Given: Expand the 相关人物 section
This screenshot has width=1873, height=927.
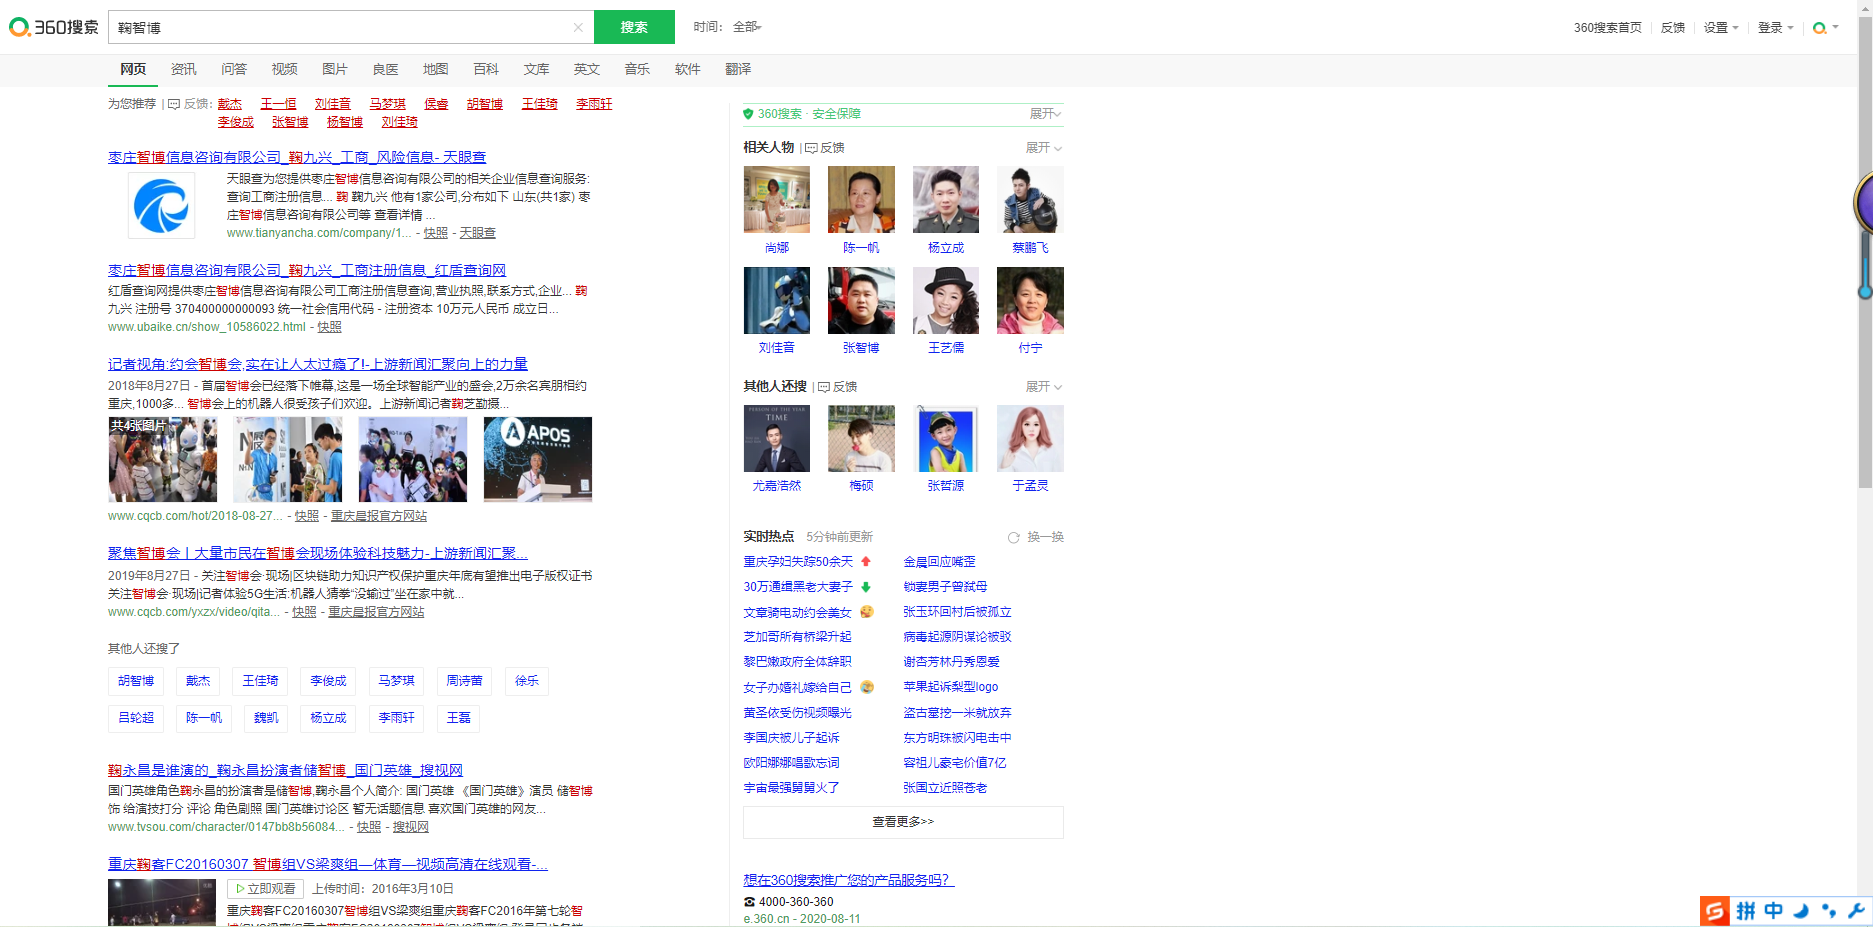Looking at the screenshot, I should (x=1044, y=148).
